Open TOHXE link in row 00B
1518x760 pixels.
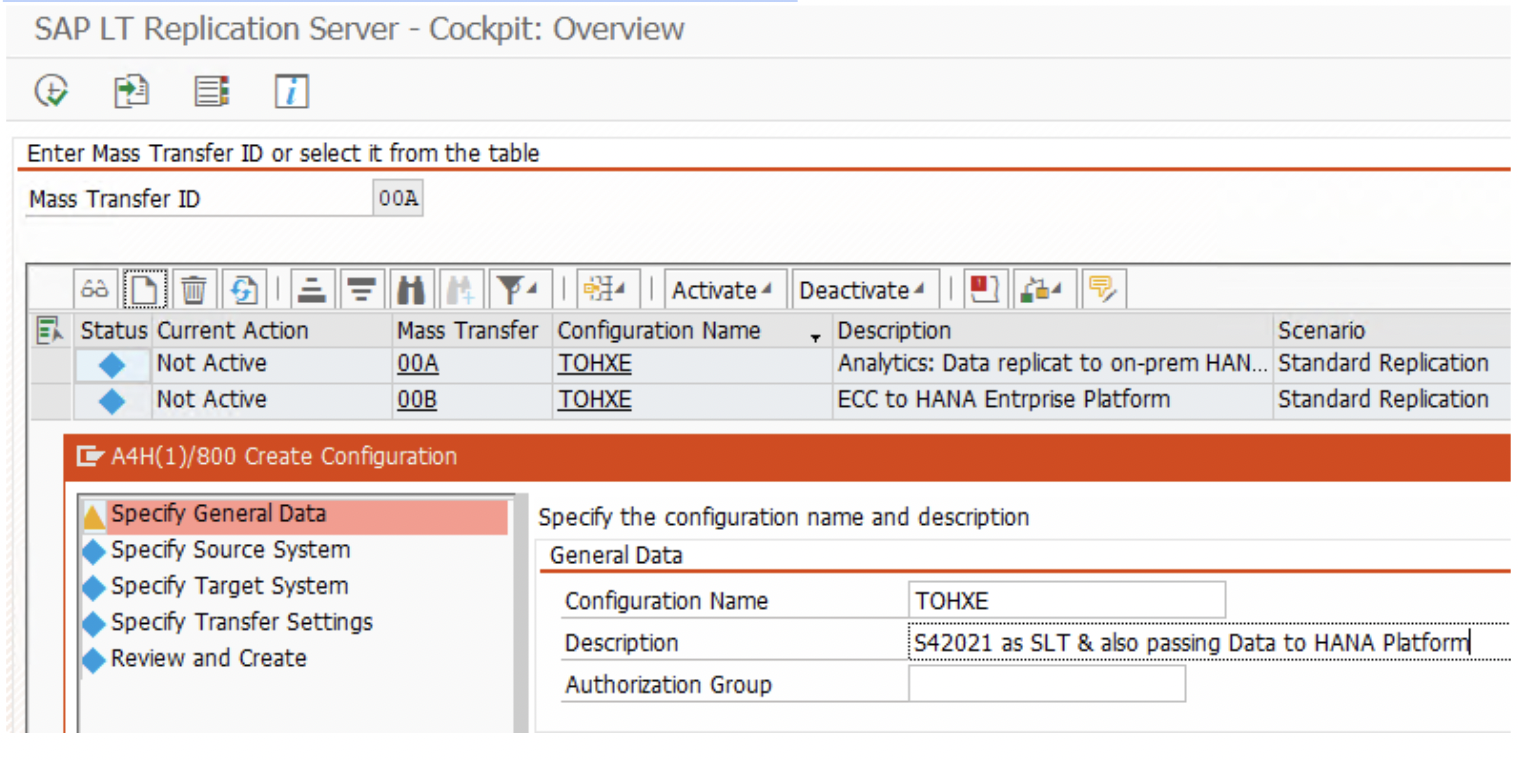[594, 400]
